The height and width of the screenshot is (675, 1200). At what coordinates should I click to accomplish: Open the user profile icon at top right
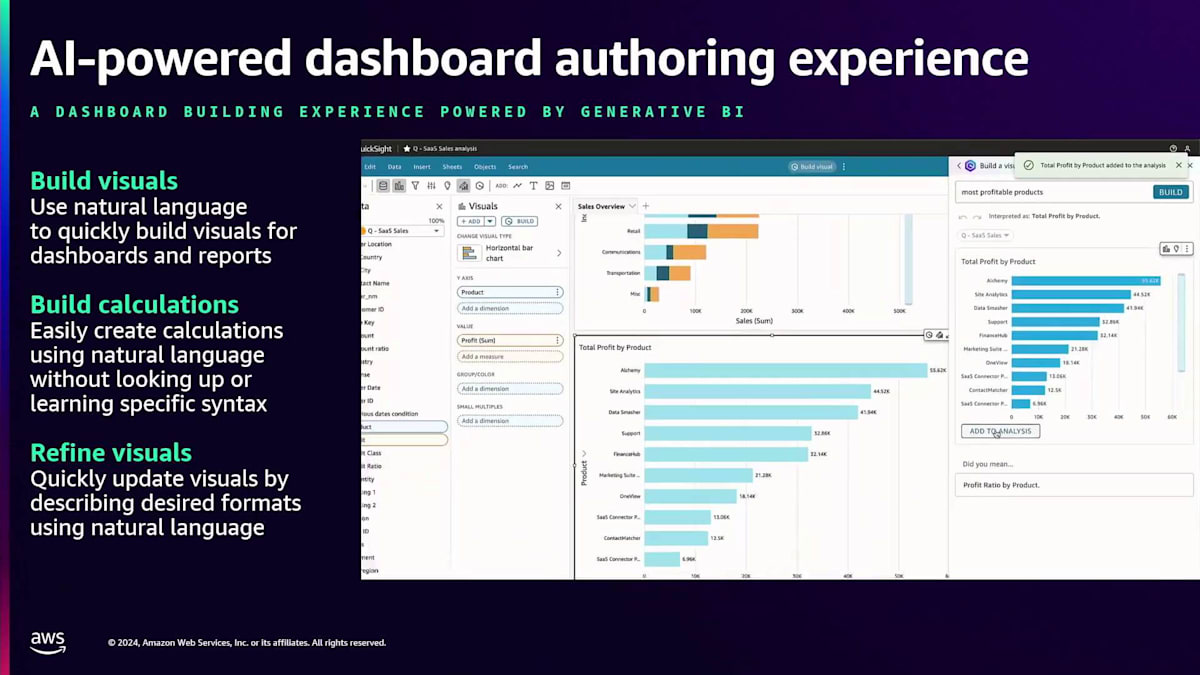[1187, 148]
